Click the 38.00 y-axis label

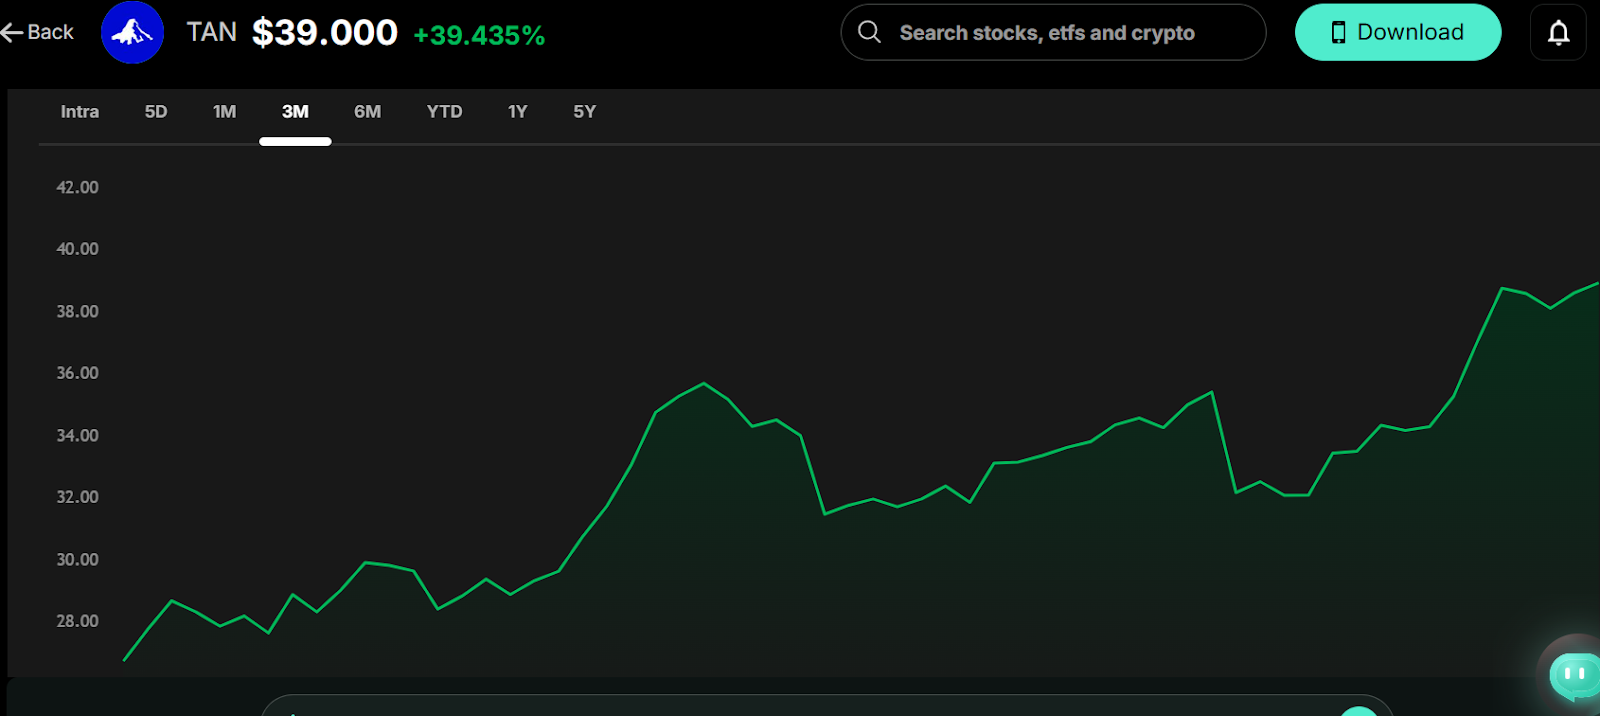[x=77, y=312]
